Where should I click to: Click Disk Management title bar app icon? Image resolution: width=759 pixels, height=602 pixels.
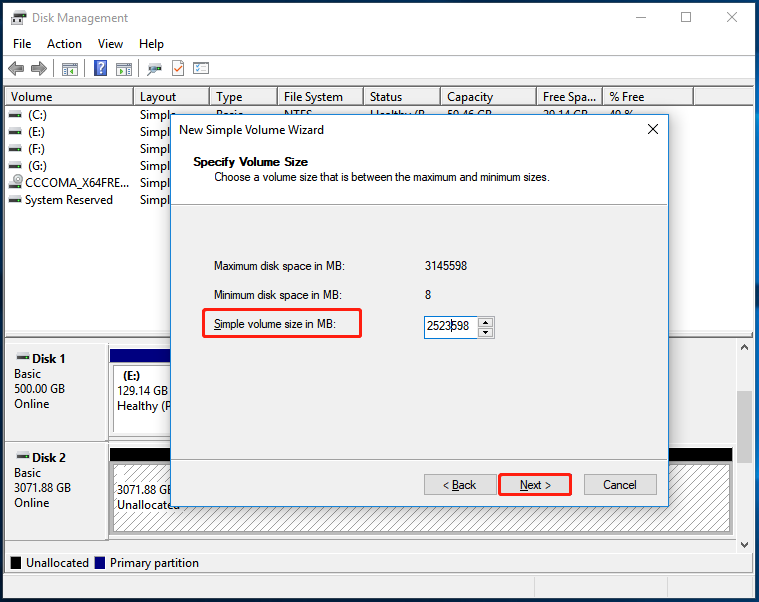click(x=18, y=18)
